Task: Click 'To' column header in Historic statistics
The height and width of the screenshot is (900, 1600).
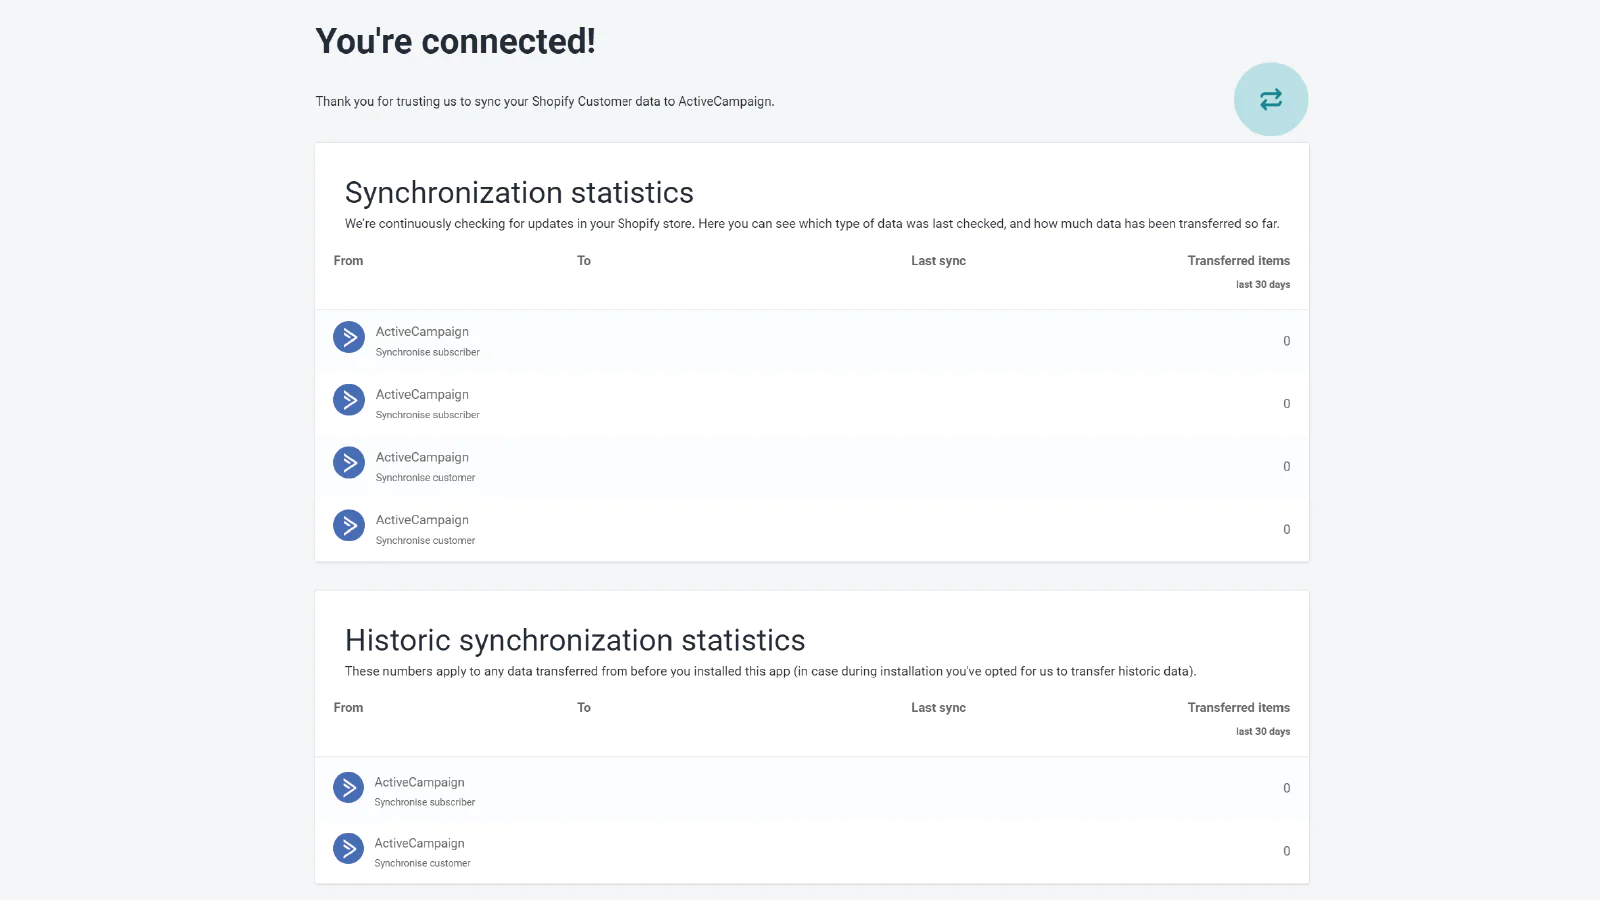Action: [584, 708]
